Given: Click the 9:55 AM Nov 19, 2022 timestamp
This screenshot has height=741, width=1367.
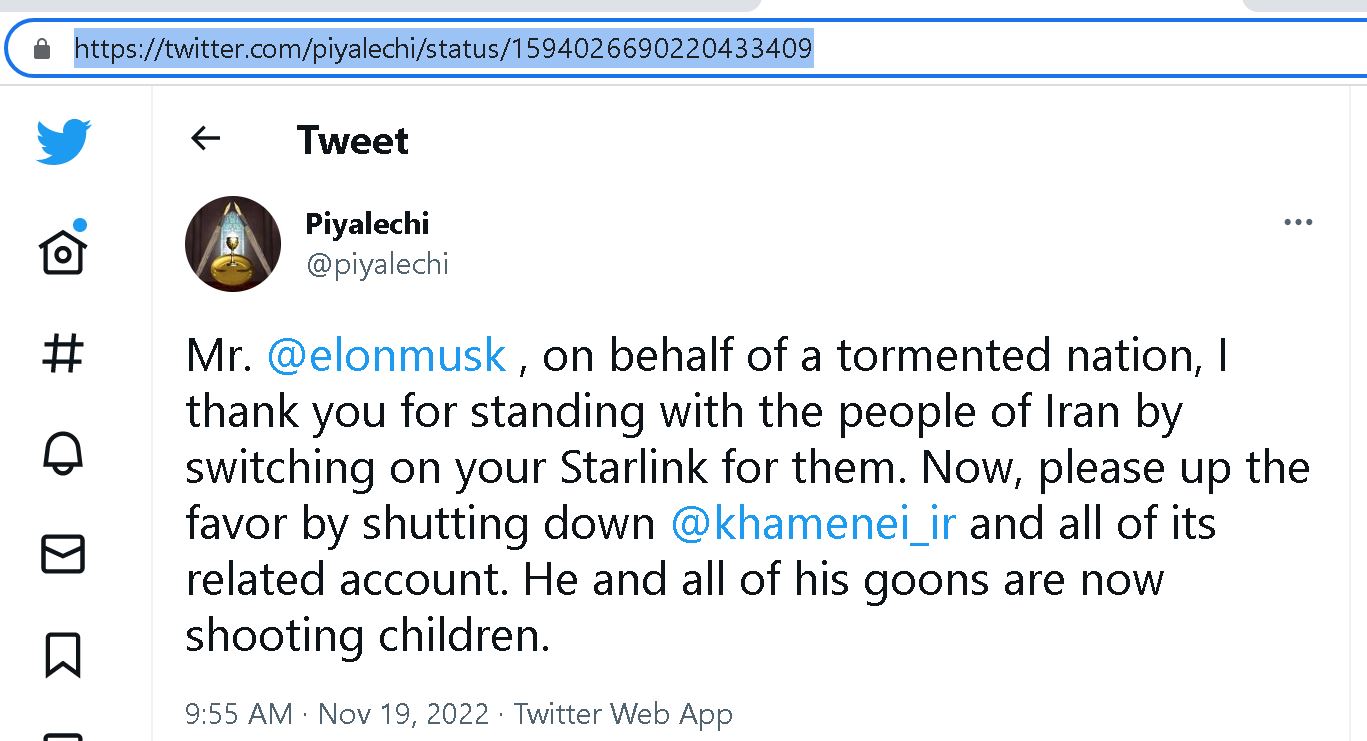Looking at the screenshot, I should click(x=337, y=714).
